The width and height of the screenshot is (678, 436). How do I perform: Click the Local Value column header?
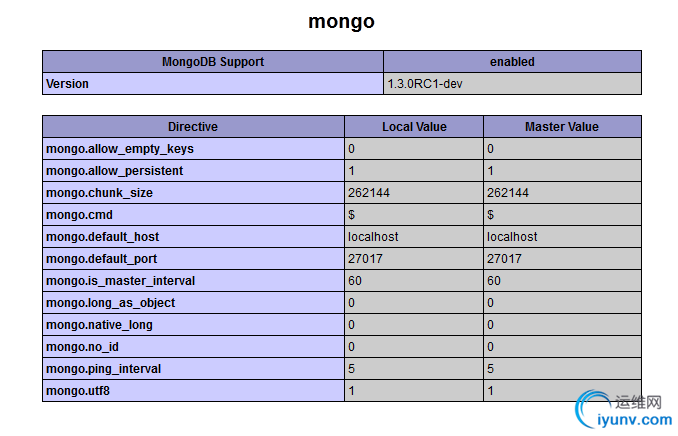click(414, 127)
